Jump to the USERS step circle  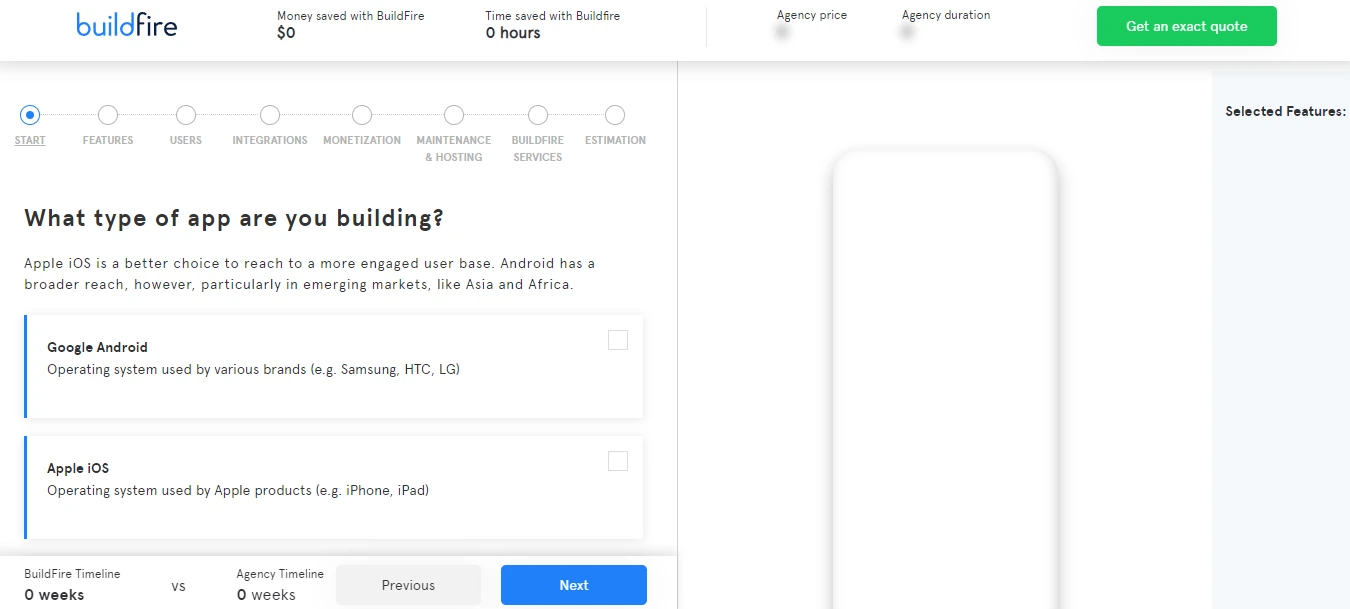(186, 115)
